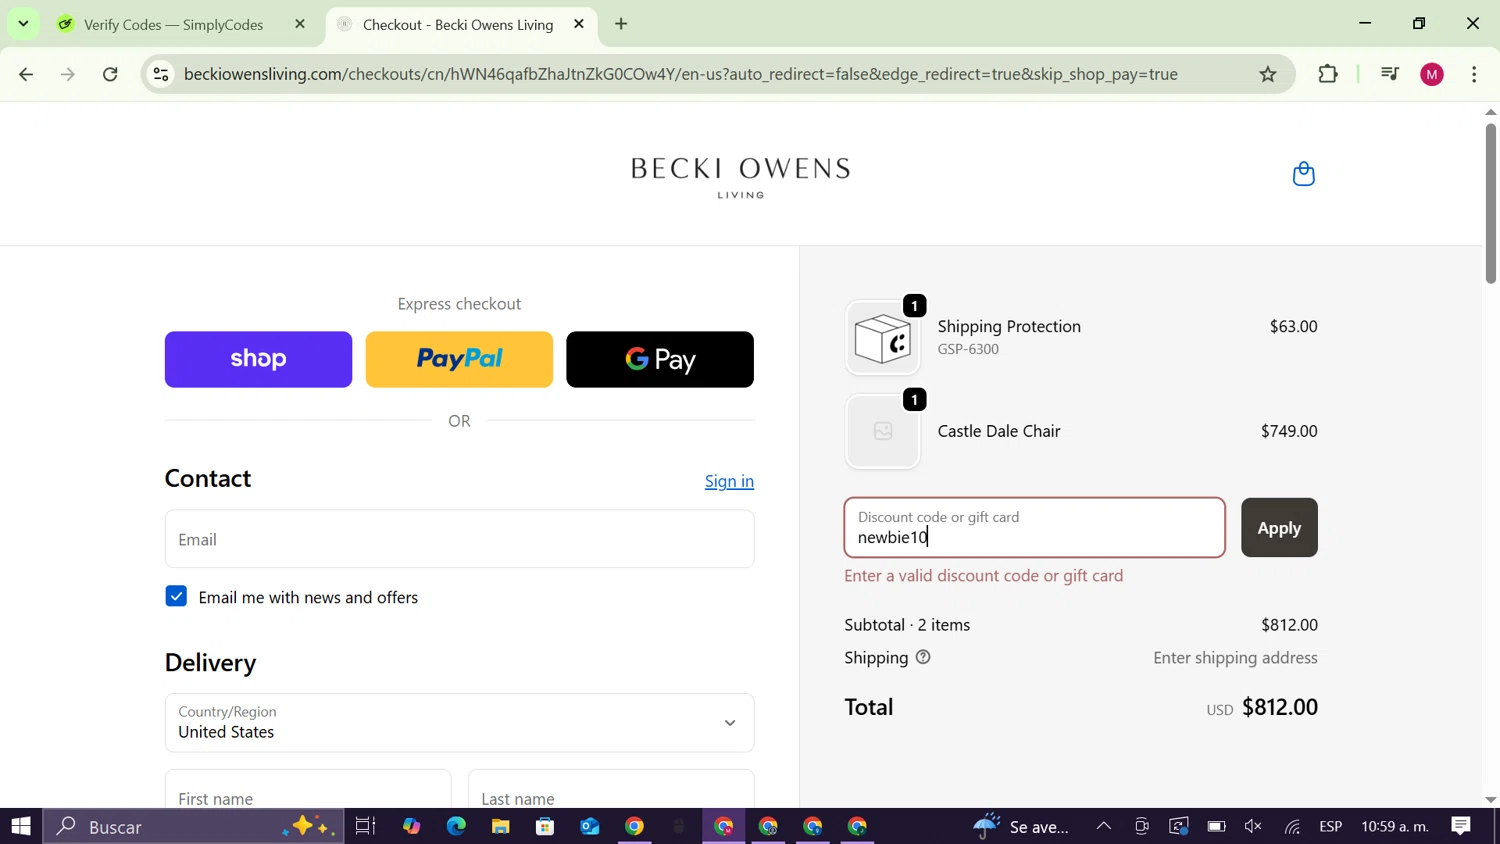Close the Verify Codes tab

[300, 24]
